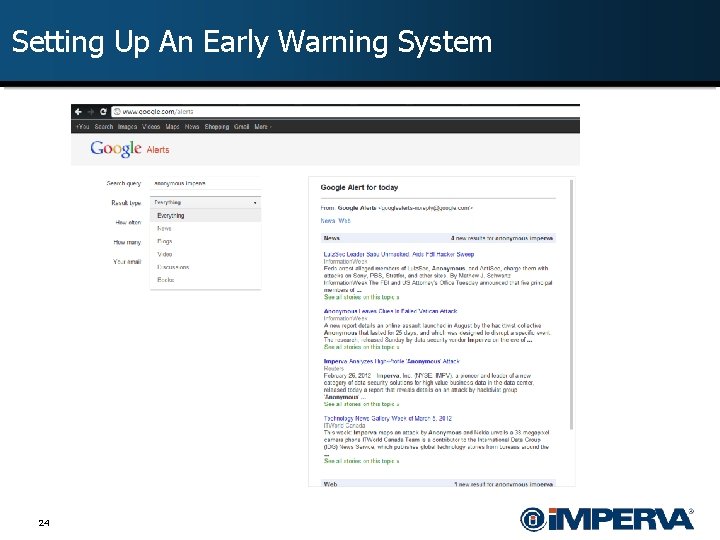Click the 'How often' label
720x540 pixels.
pos(128,222)
